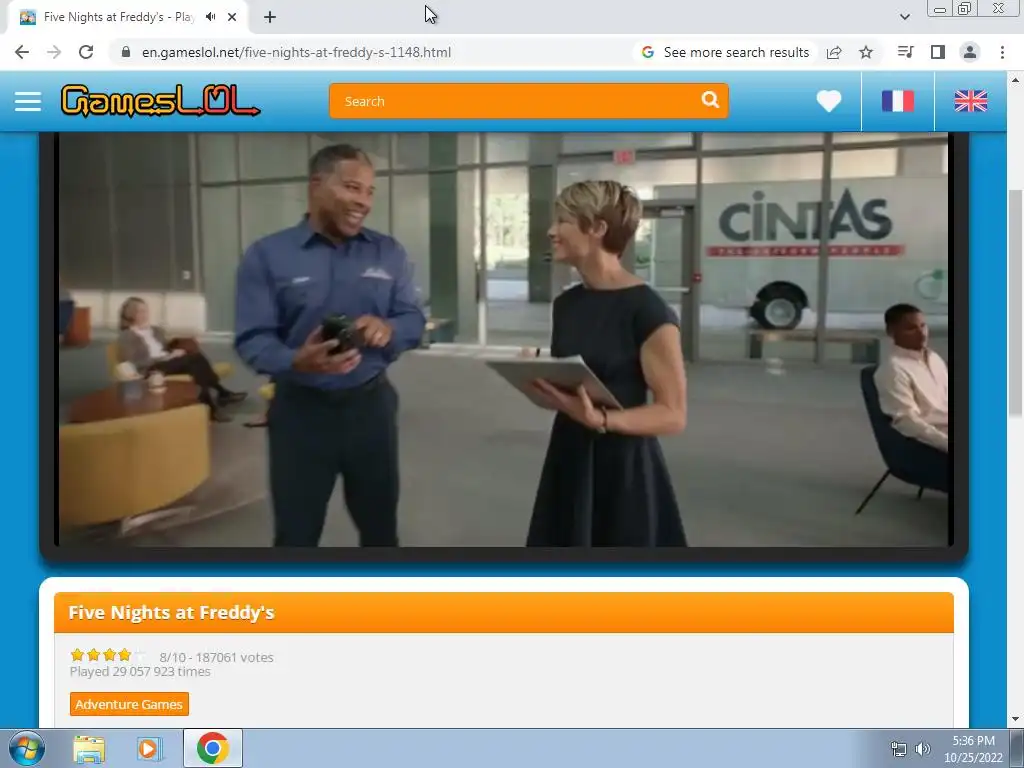This screenshot has width=1024, height=768.
Task: Click the GamesLOL logo
Action: coord(161,101)
